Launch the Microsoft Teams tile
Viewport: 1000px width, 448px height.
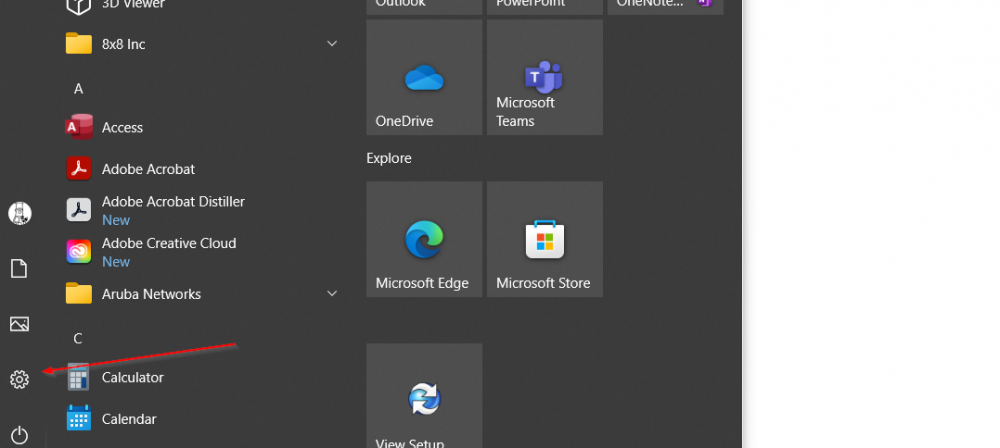coord(545,77)
